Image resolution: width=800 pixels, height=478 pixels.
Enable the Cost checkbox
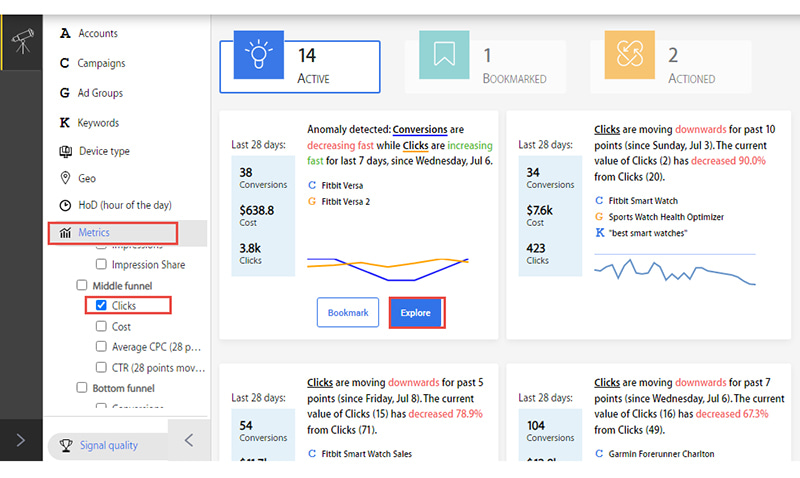(x=101, y=326)
